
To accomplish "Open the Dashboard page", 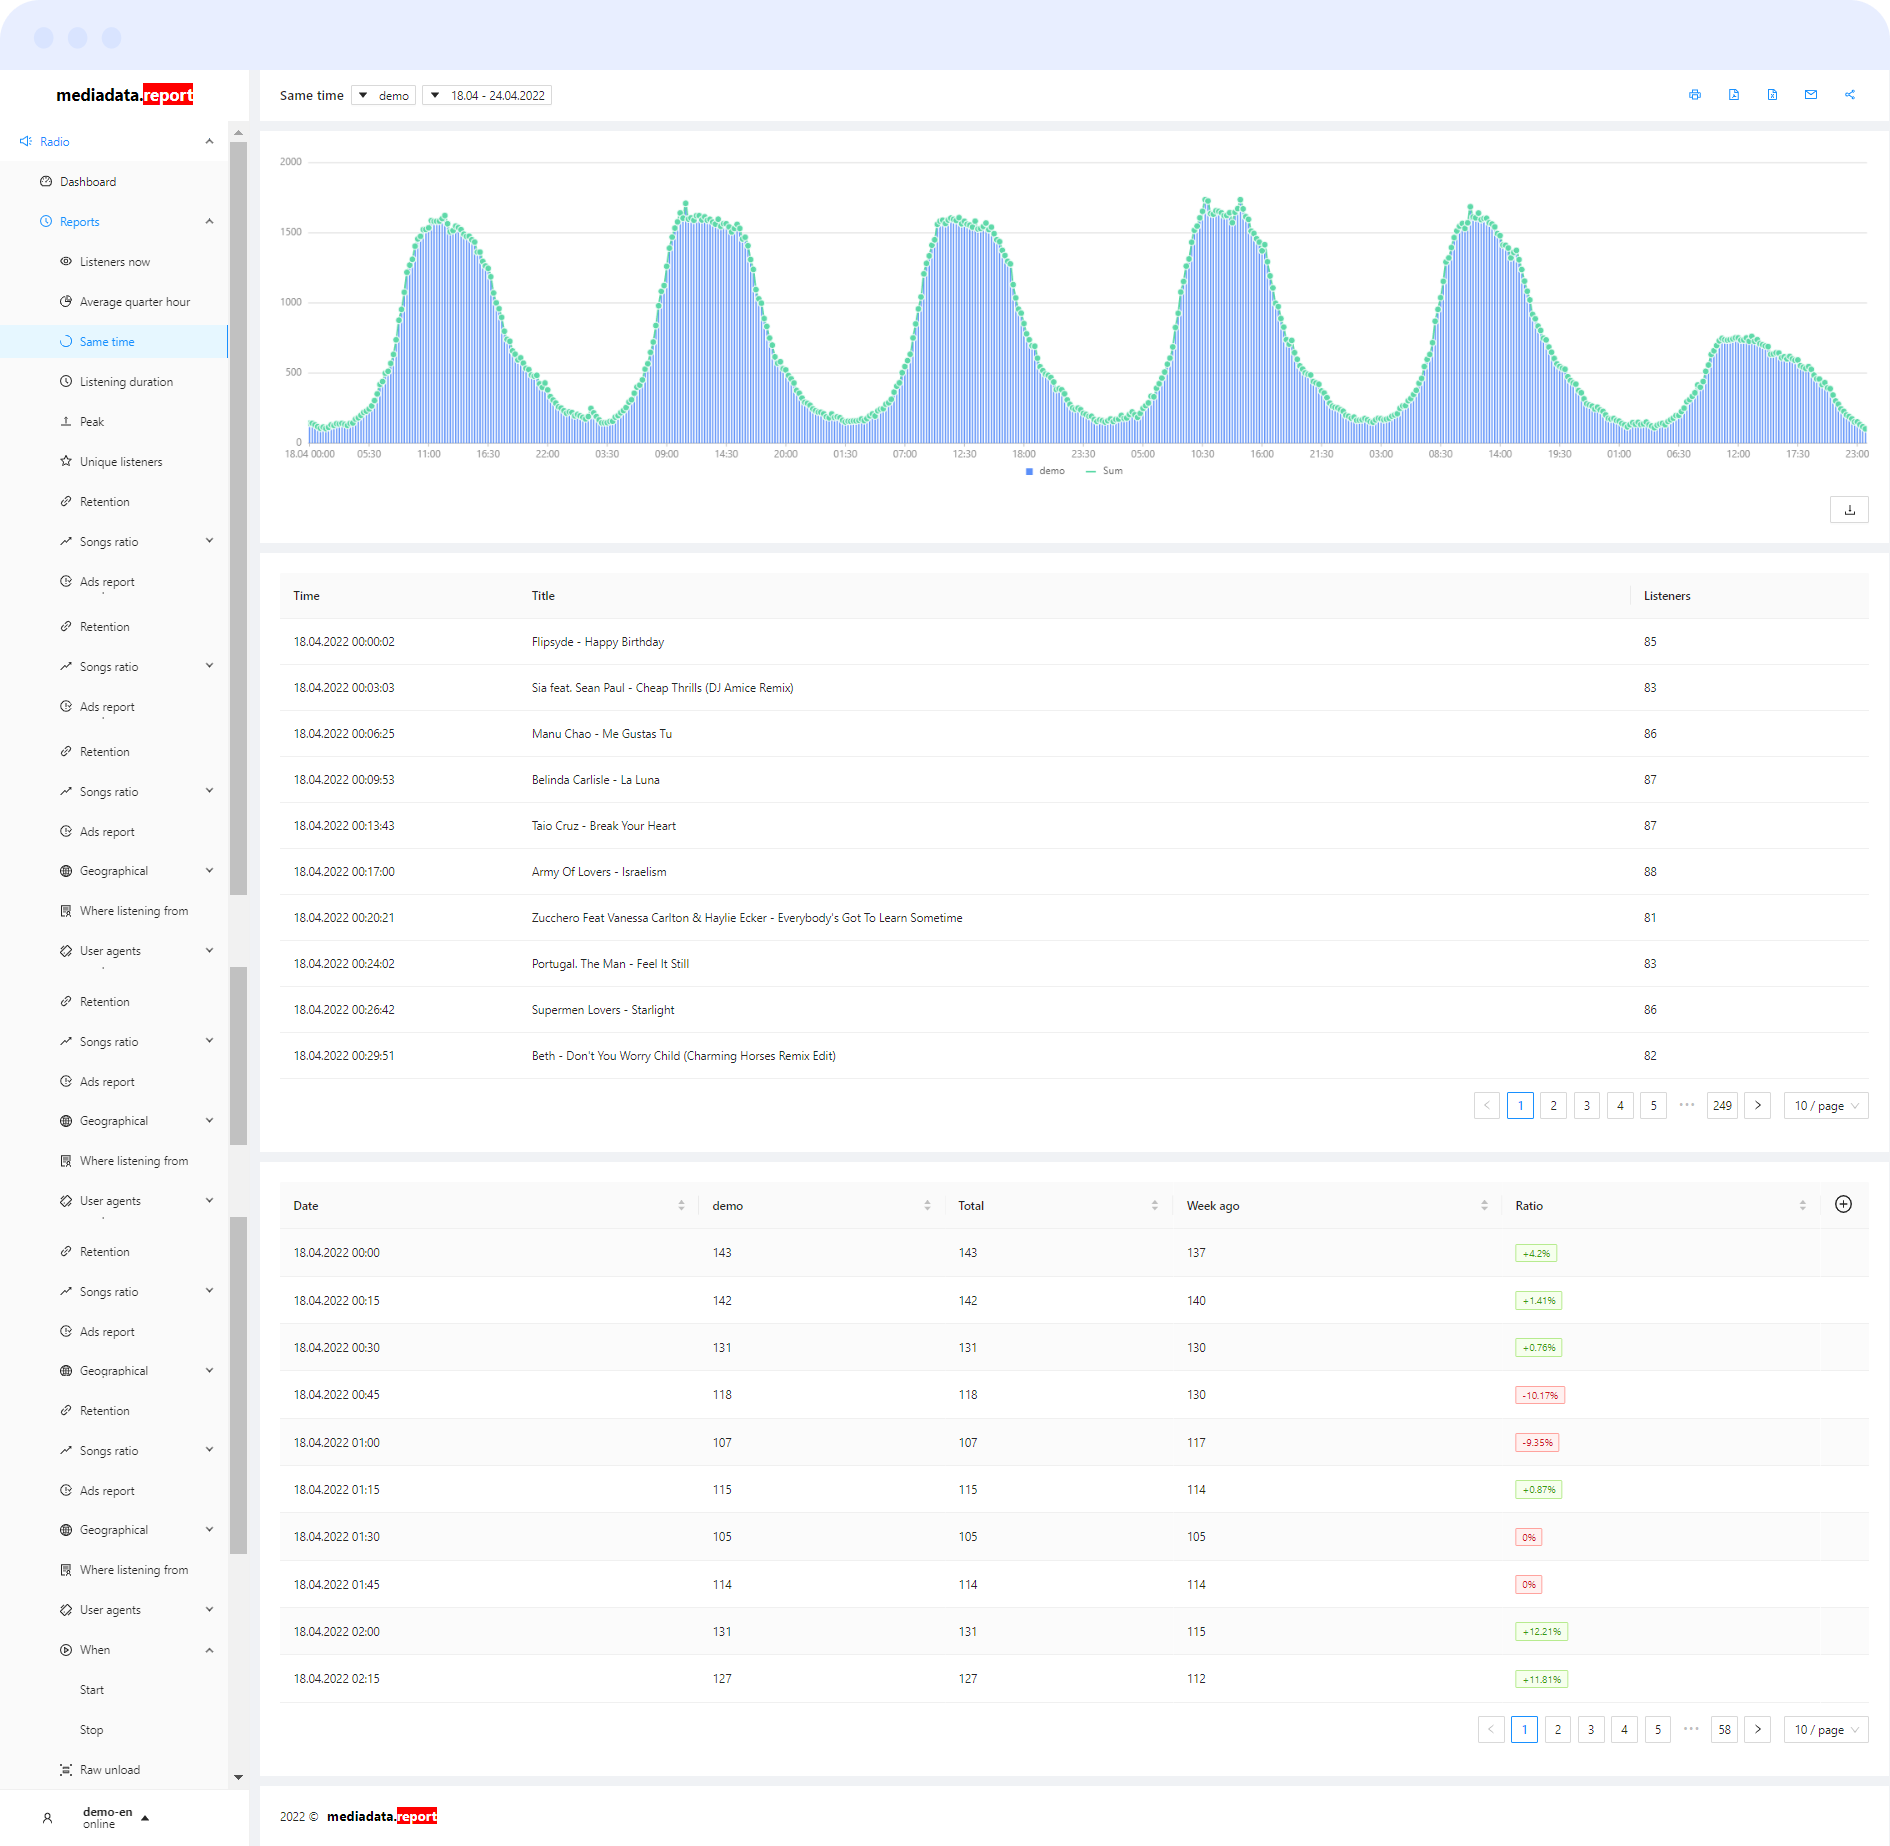I will 88,181.
